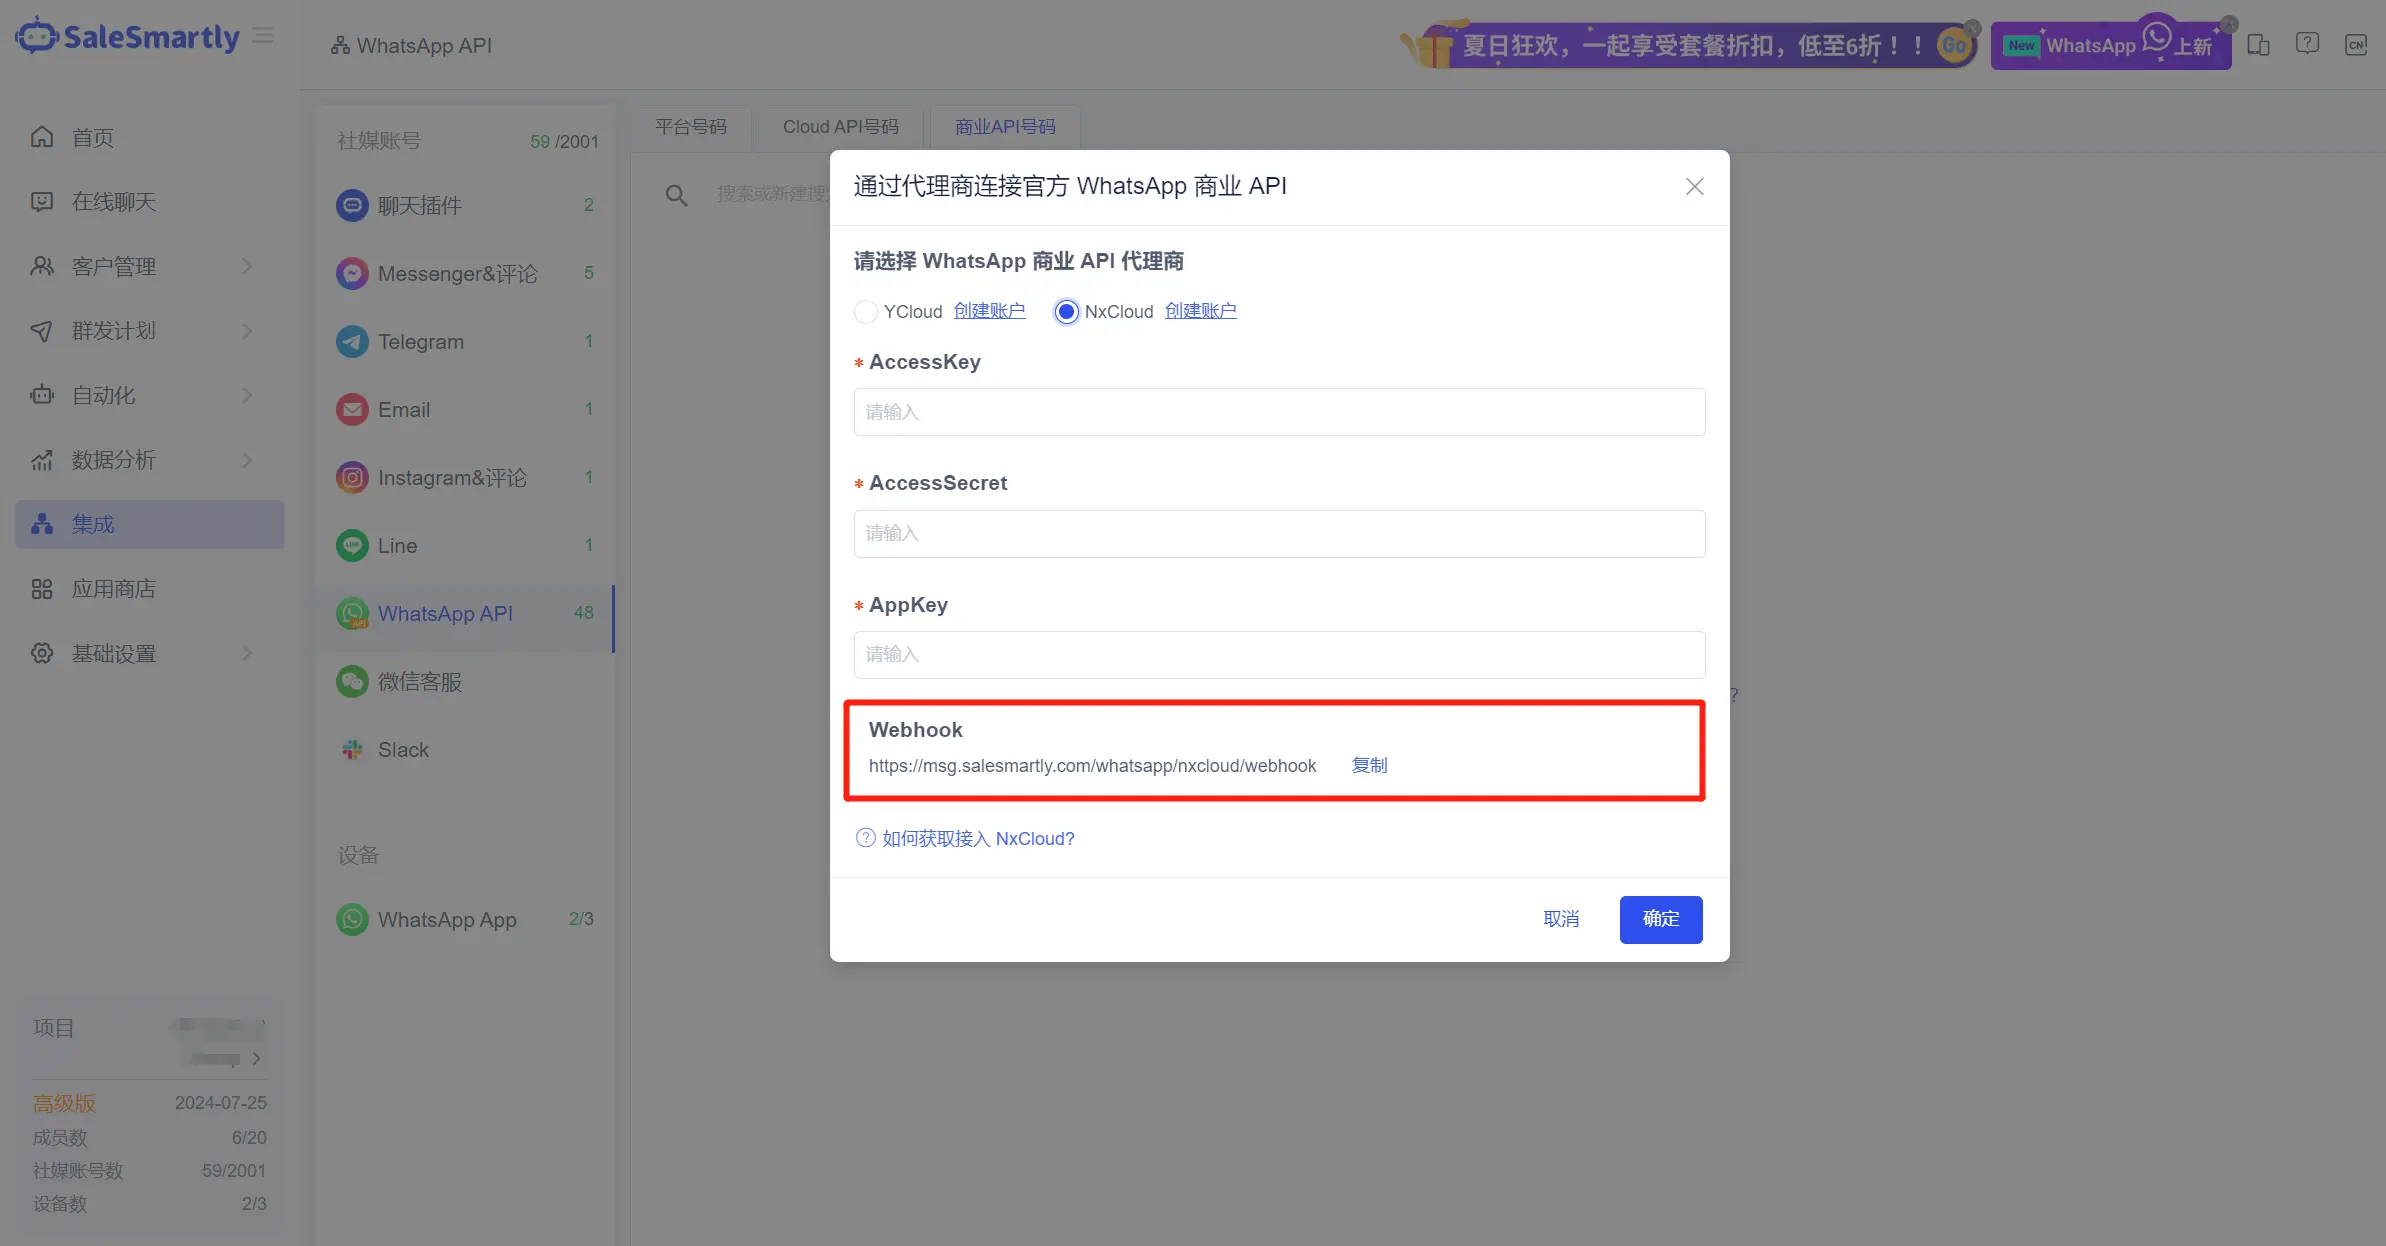Click the 复制 link to copy webhook
Viewport: 2386px width, 1246px height.
pos(1369,765)
